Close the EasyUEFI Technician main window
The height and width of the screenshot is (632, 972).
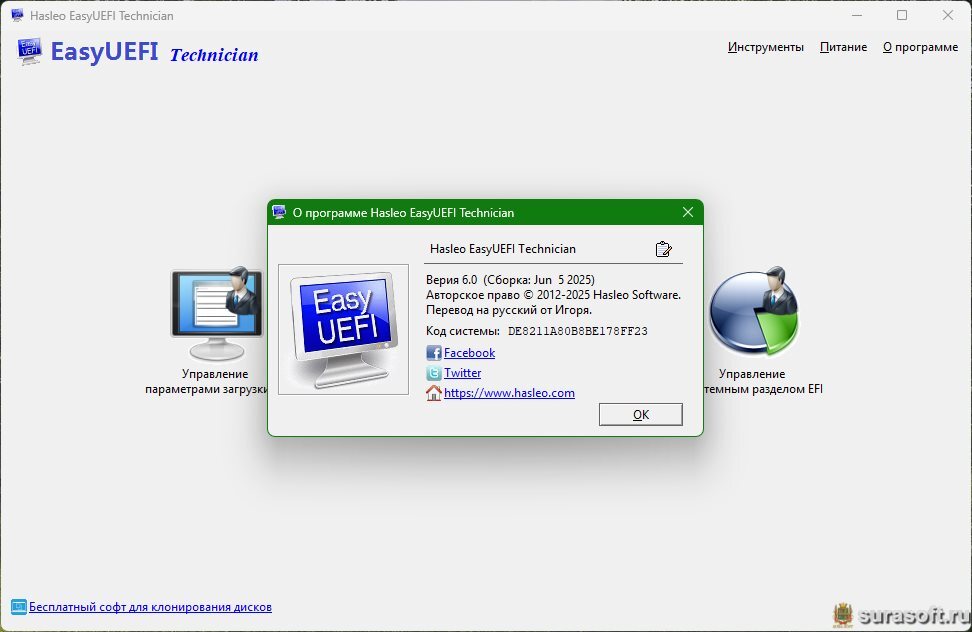click(x=948, y=15)
